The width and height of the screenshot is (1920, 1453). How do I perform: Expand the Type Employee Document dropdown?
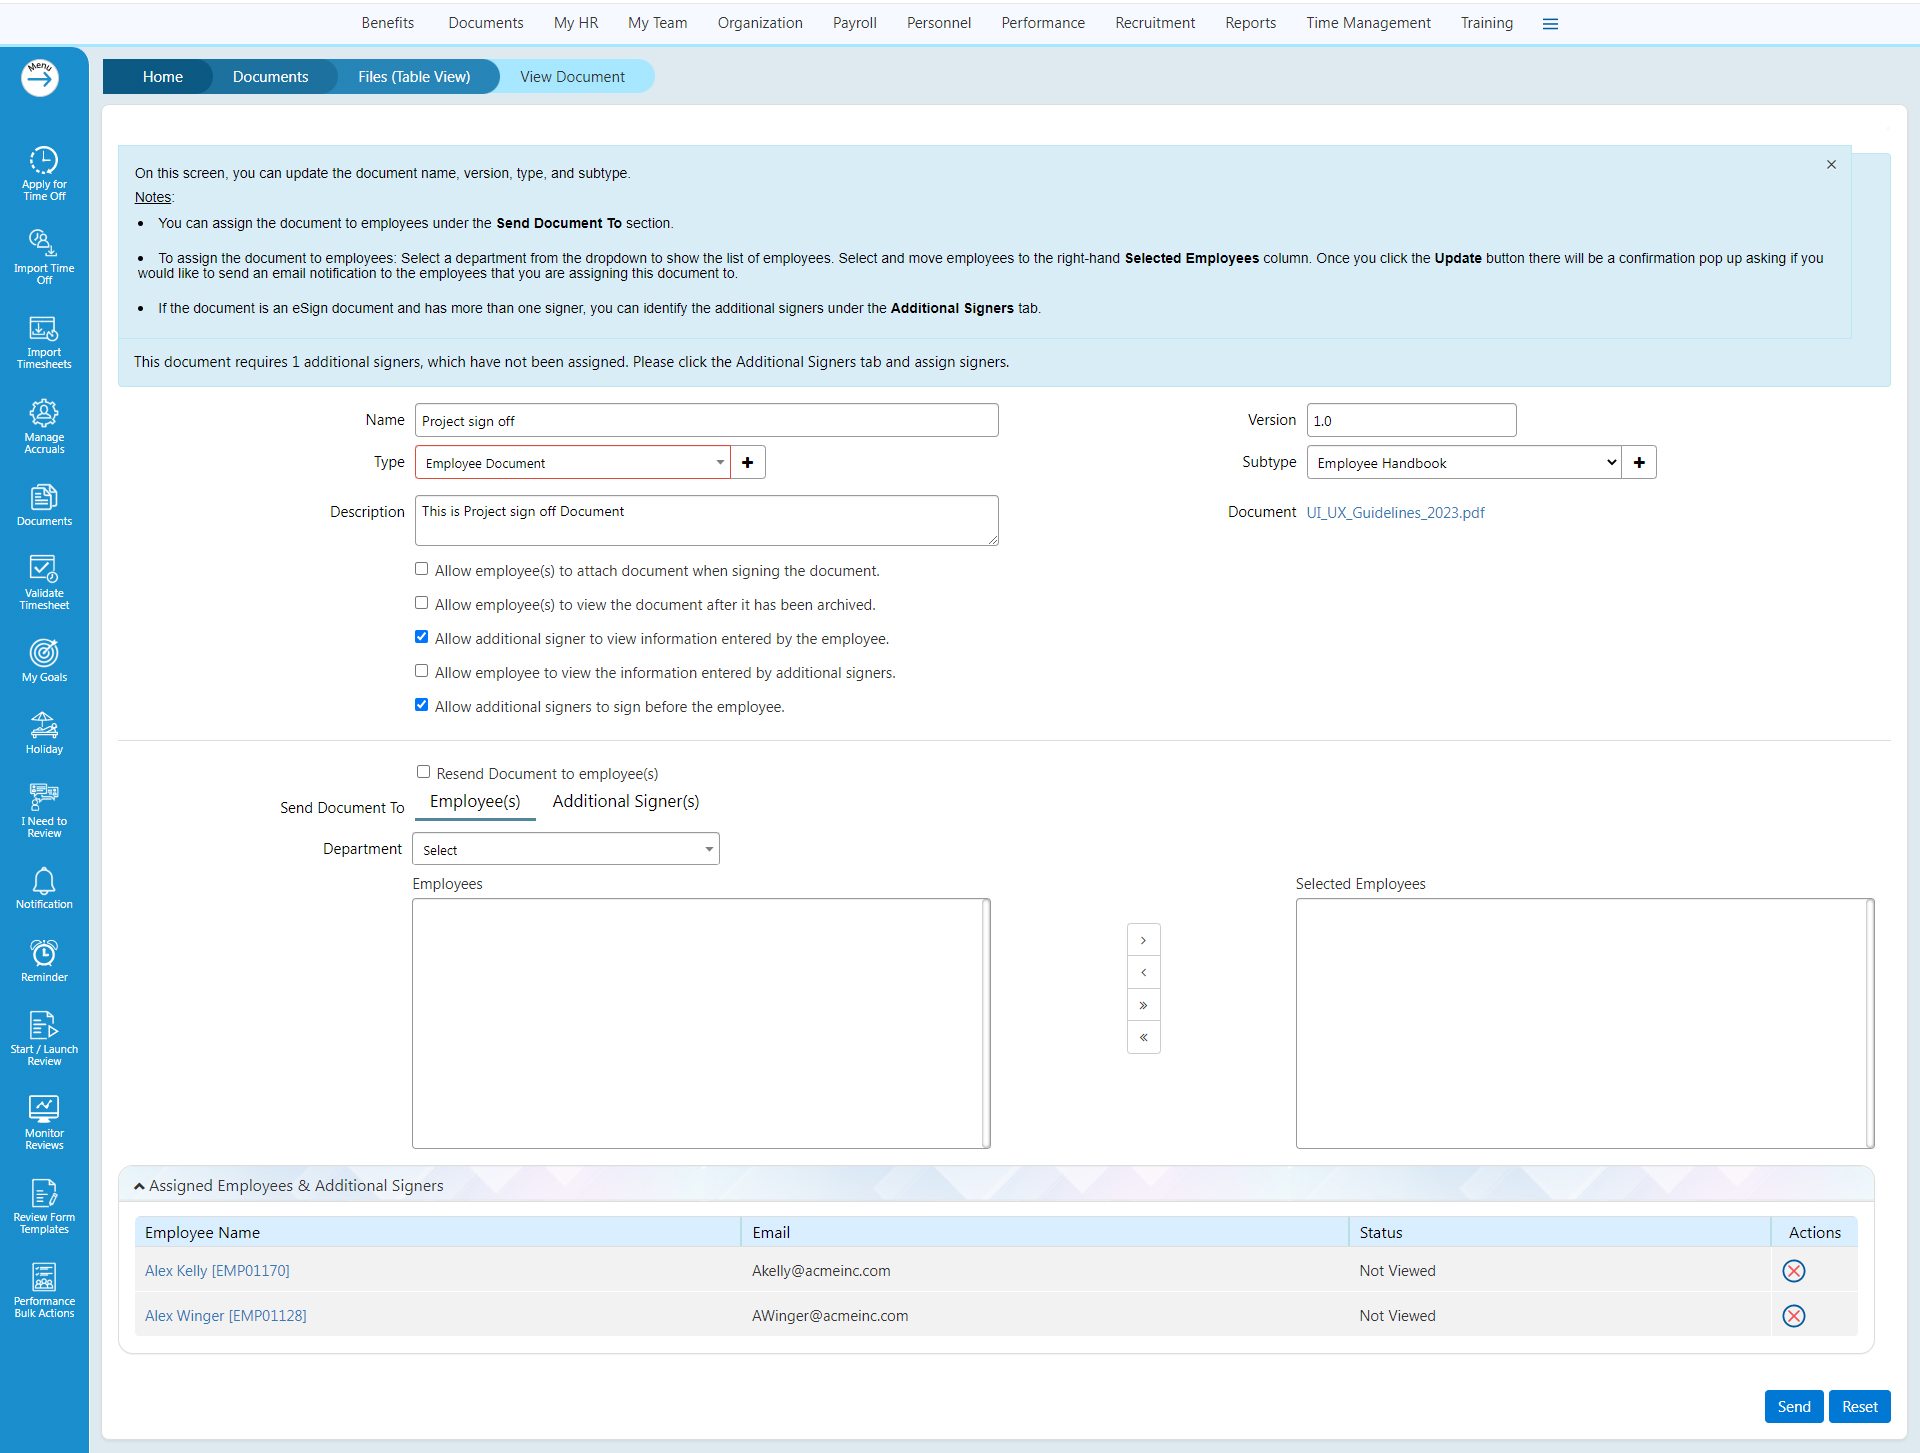pyautogui.click(x=573, y=463)
